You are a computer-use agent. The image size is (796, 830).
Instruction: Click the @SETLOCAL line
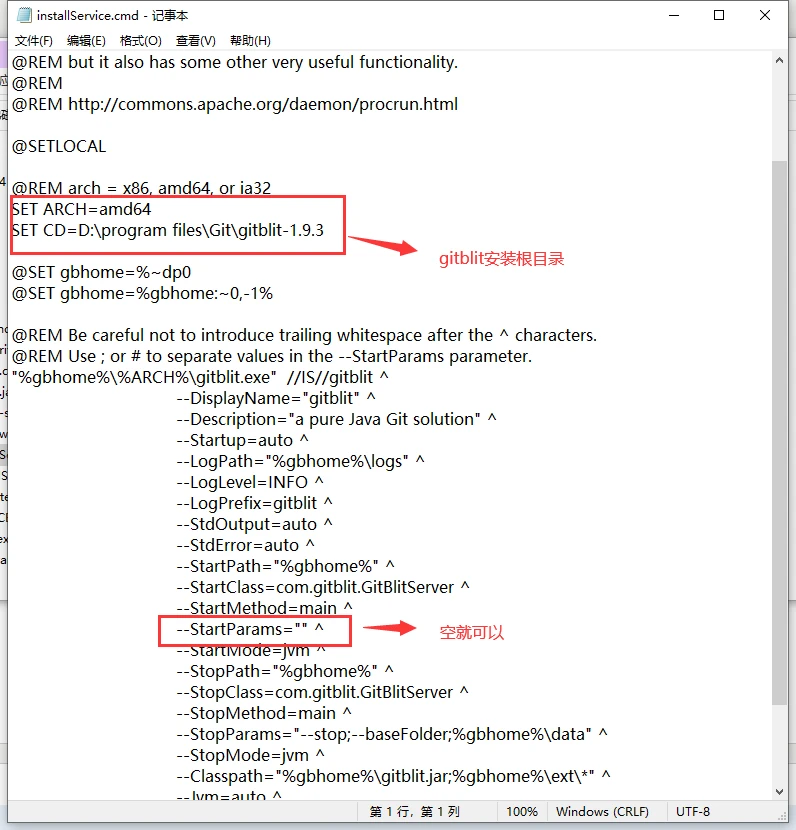(59, 146)
